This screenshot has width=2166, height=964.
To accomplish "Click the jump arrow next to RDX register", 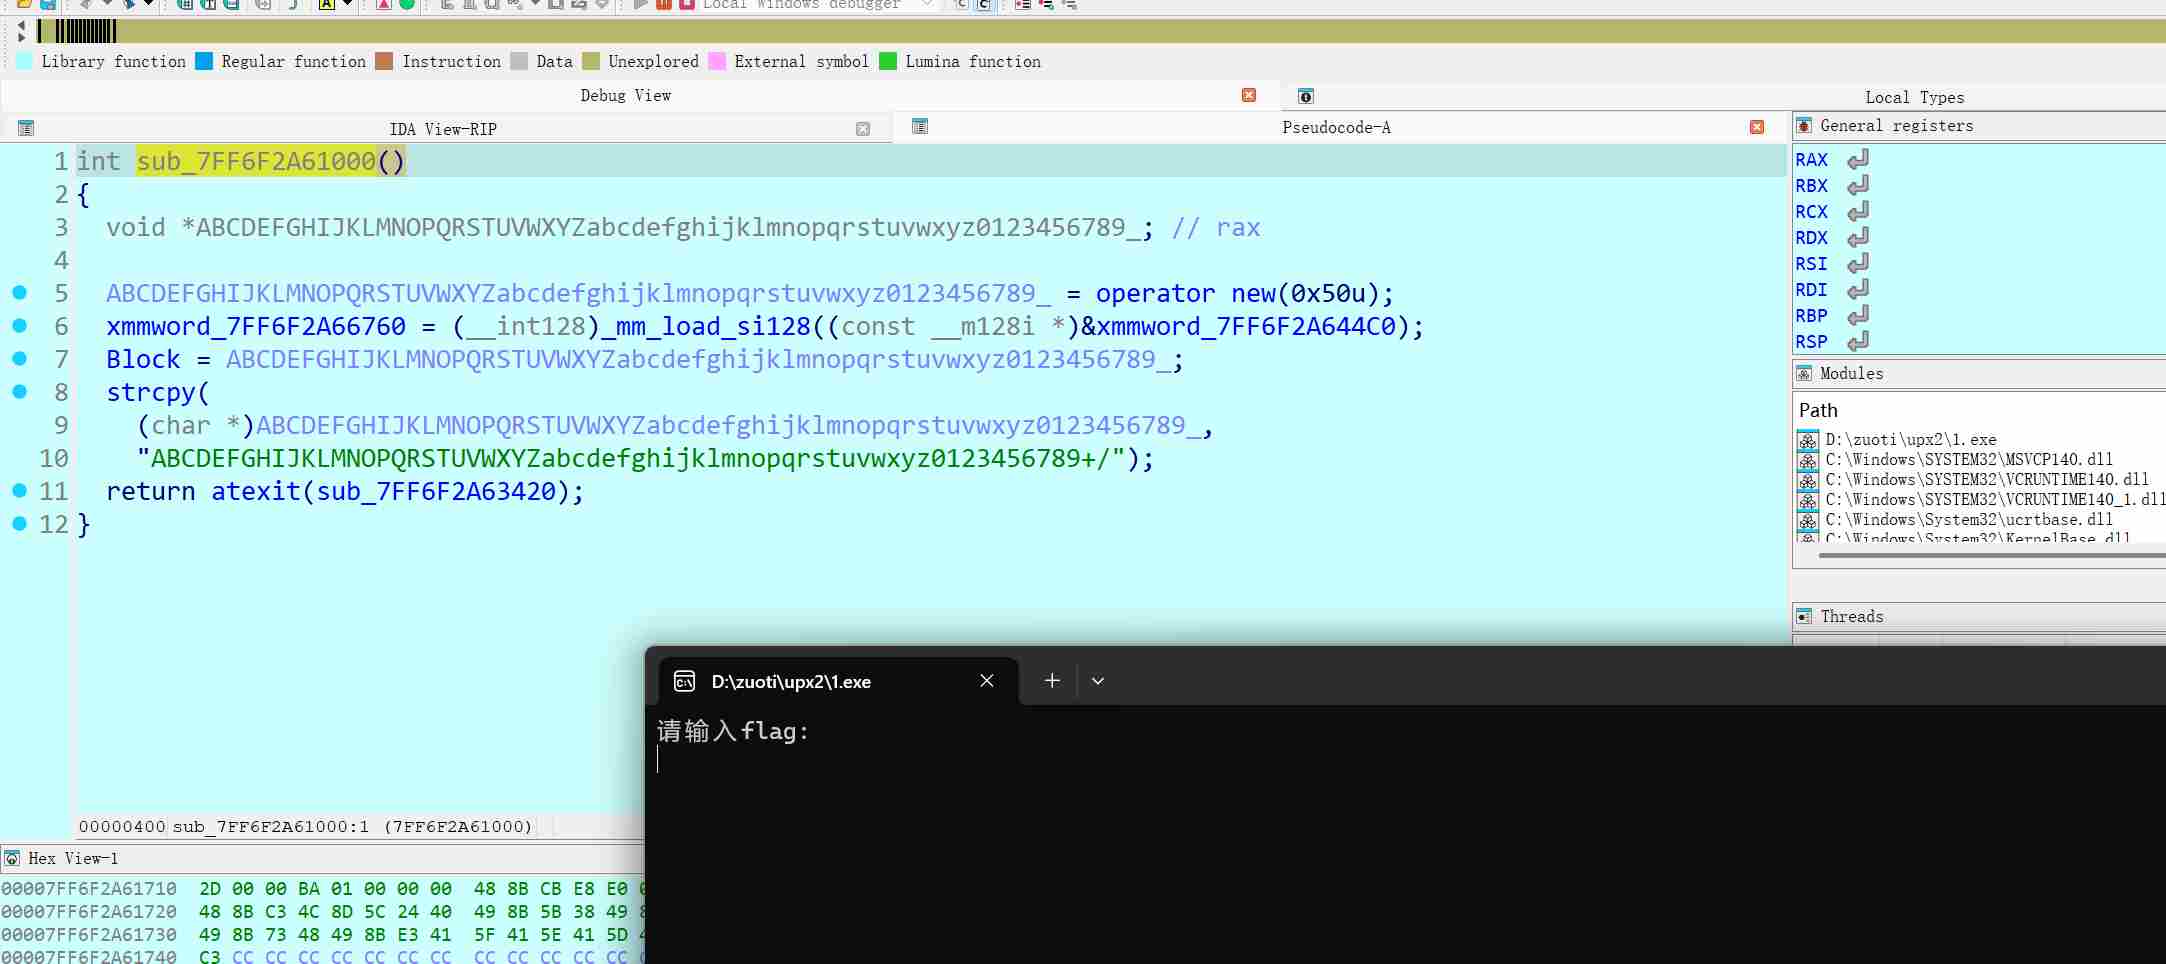I will point(1857,238).
